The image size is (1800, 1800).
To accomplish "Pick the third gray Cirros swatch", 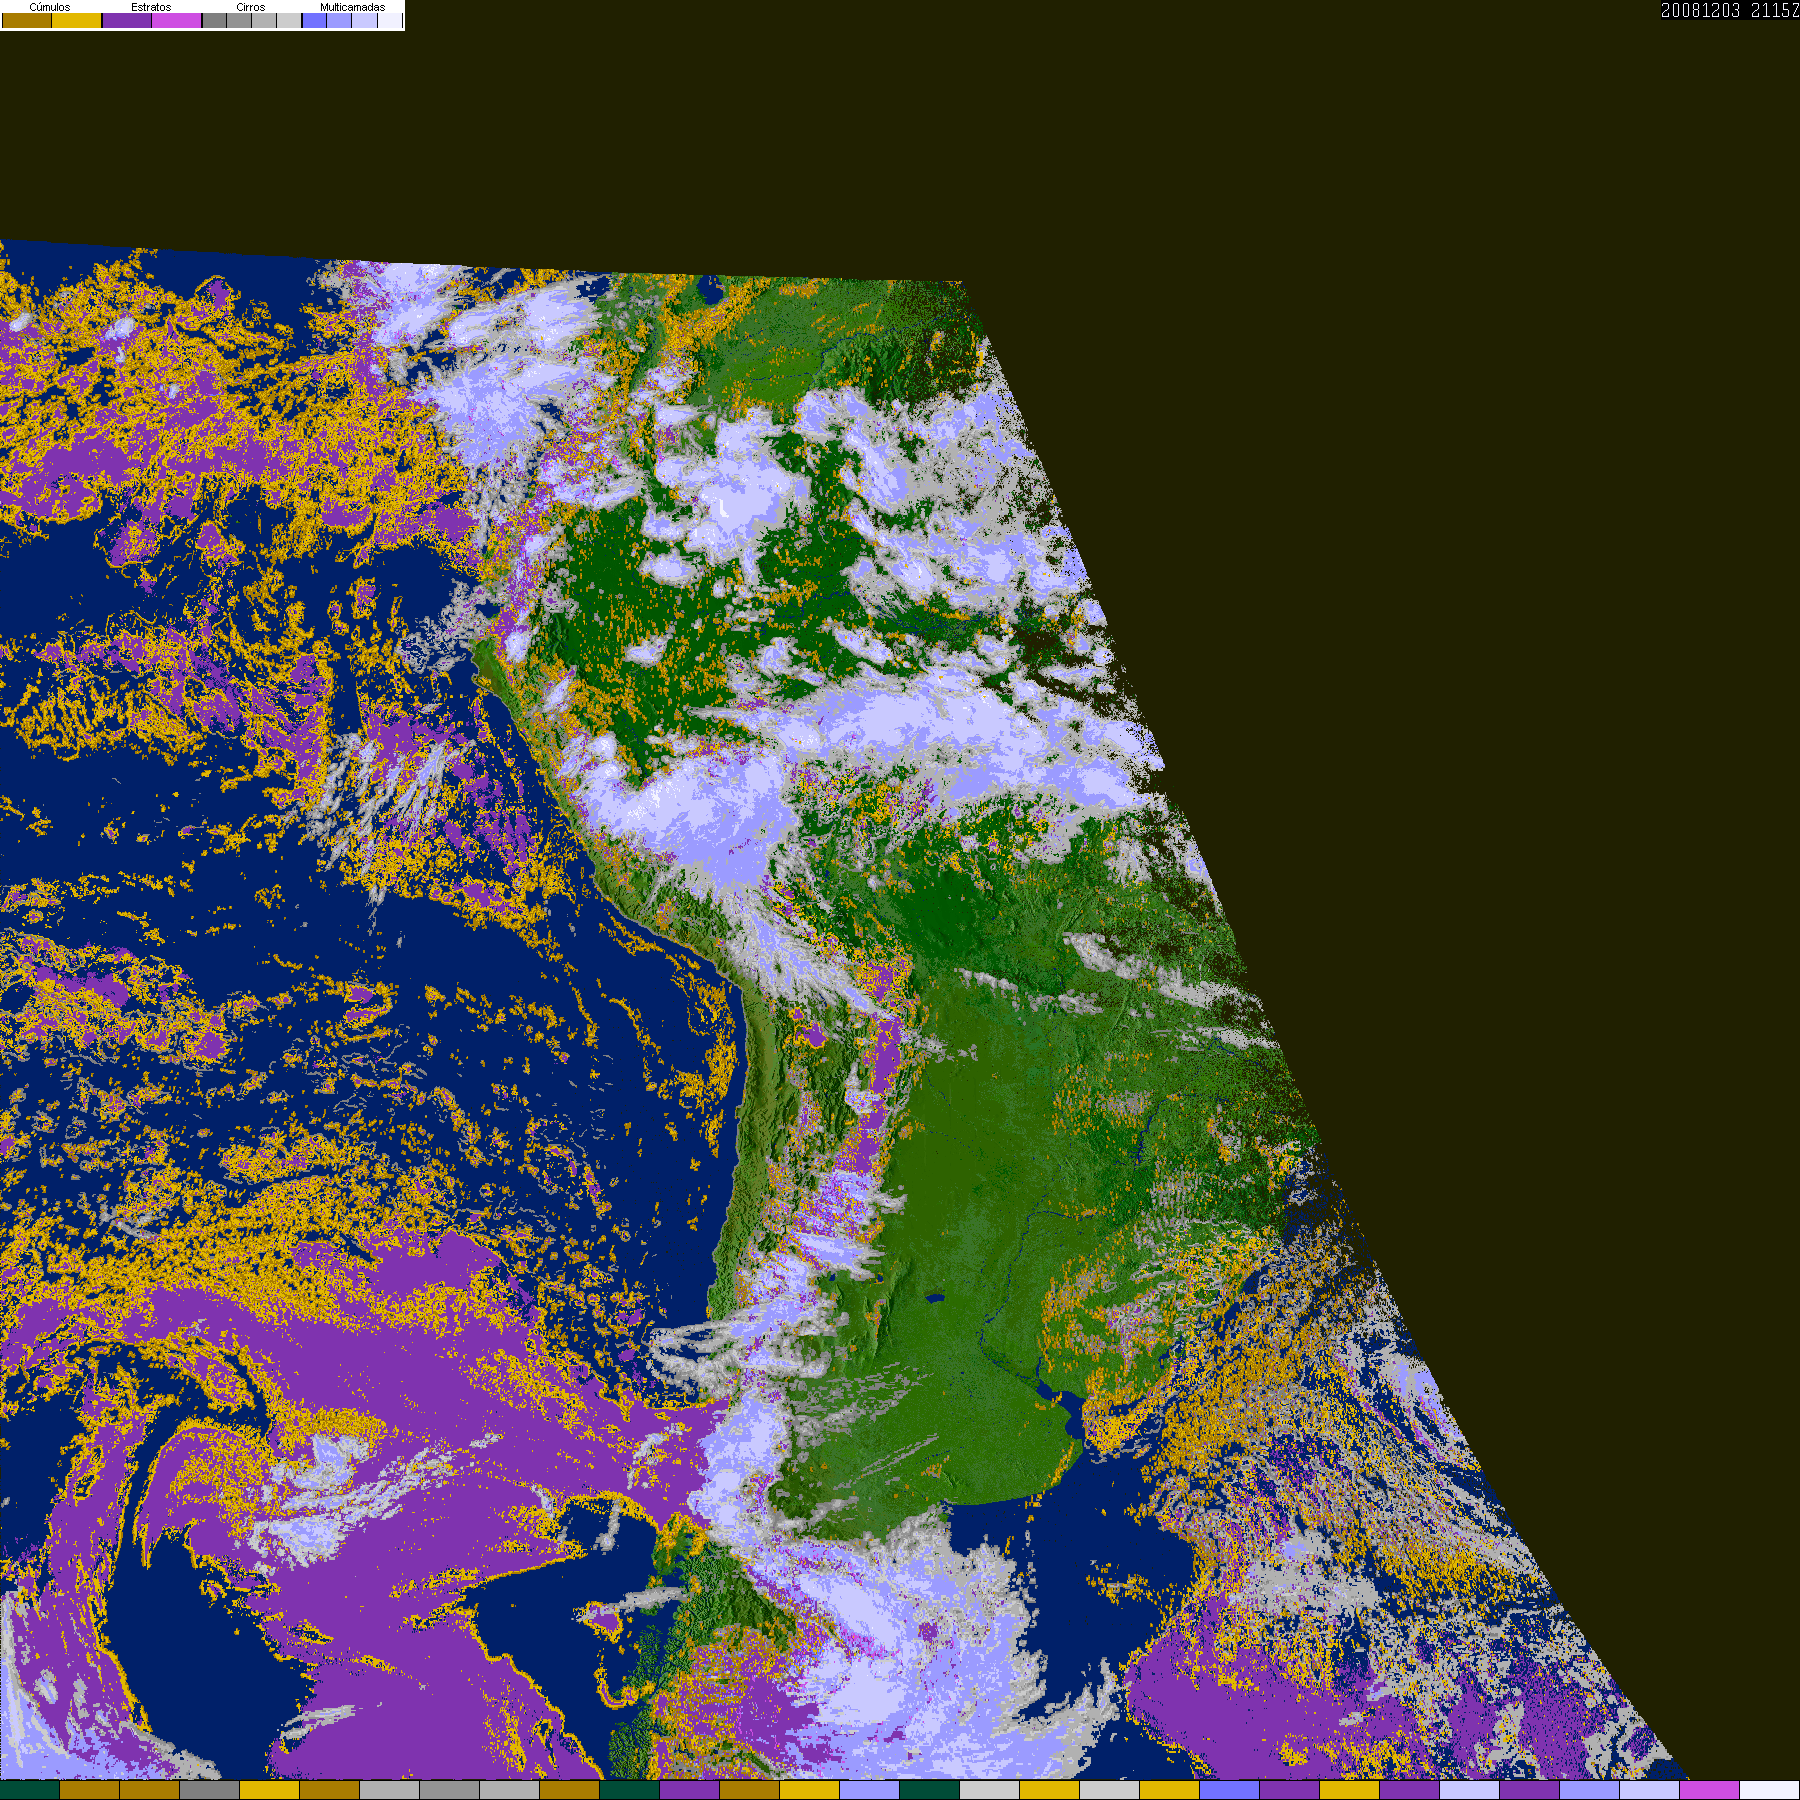I will 264,20.
